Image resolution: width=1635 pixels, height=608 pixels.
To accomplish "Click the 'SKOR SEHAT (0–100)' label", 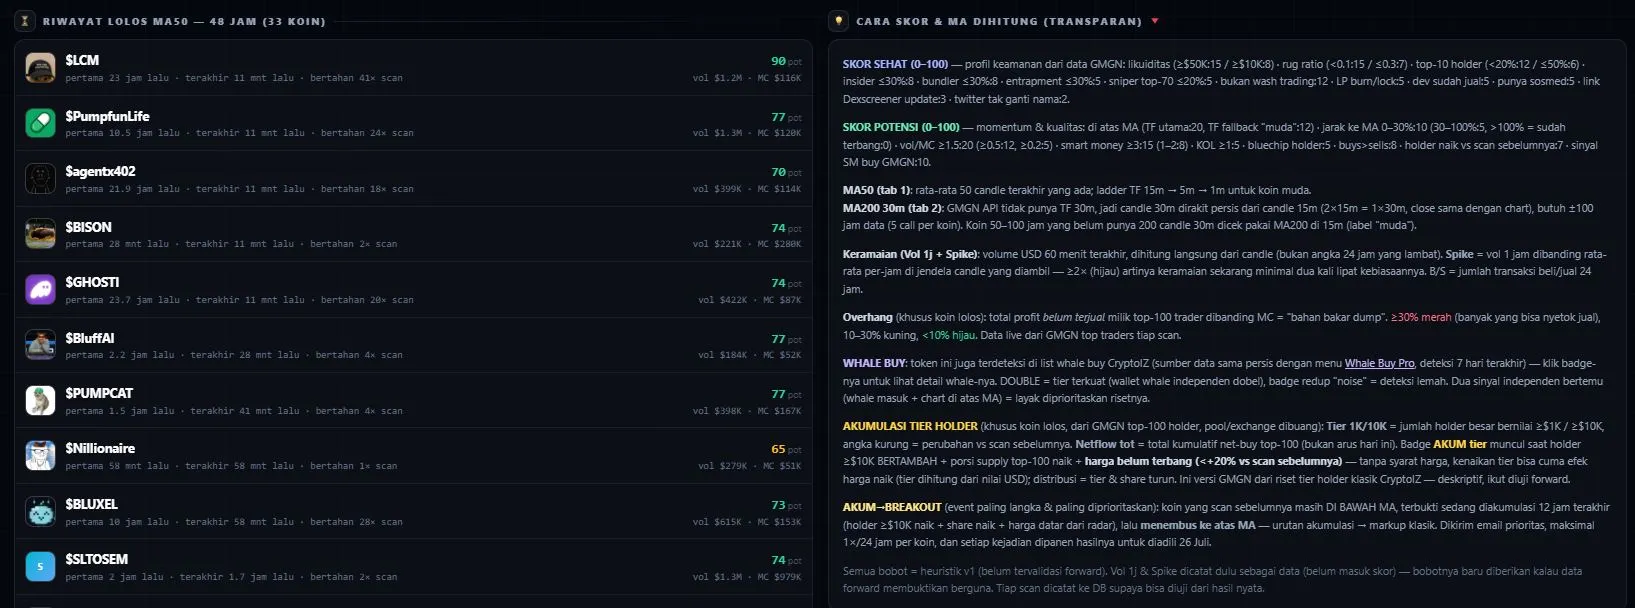I will tap(895, 64).
